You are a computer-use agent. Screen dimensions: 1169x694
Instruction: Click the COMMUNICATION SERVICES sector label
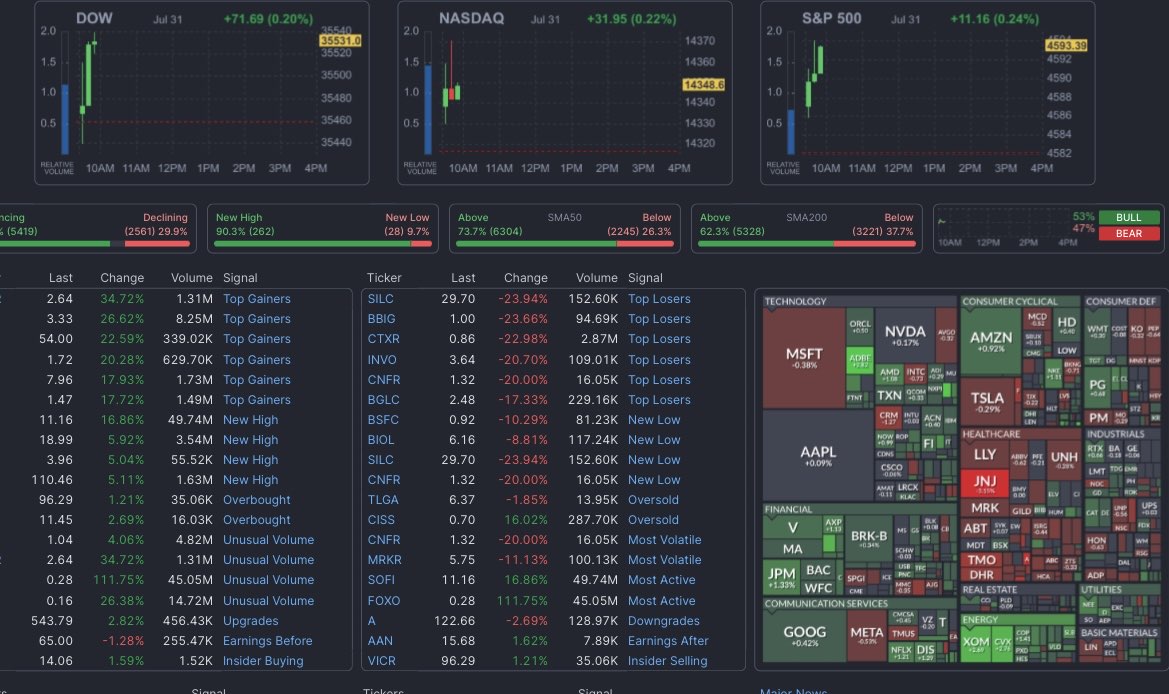[826, 604]
